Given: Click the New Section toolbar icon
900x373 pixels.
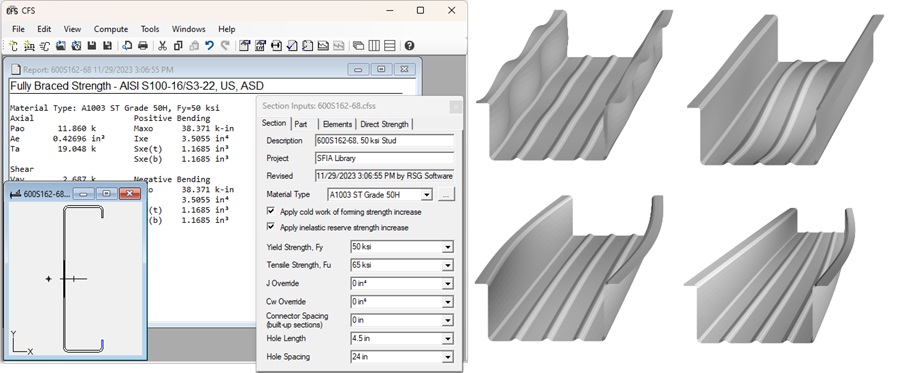Looking at the screenshot, I should (13, 46).
